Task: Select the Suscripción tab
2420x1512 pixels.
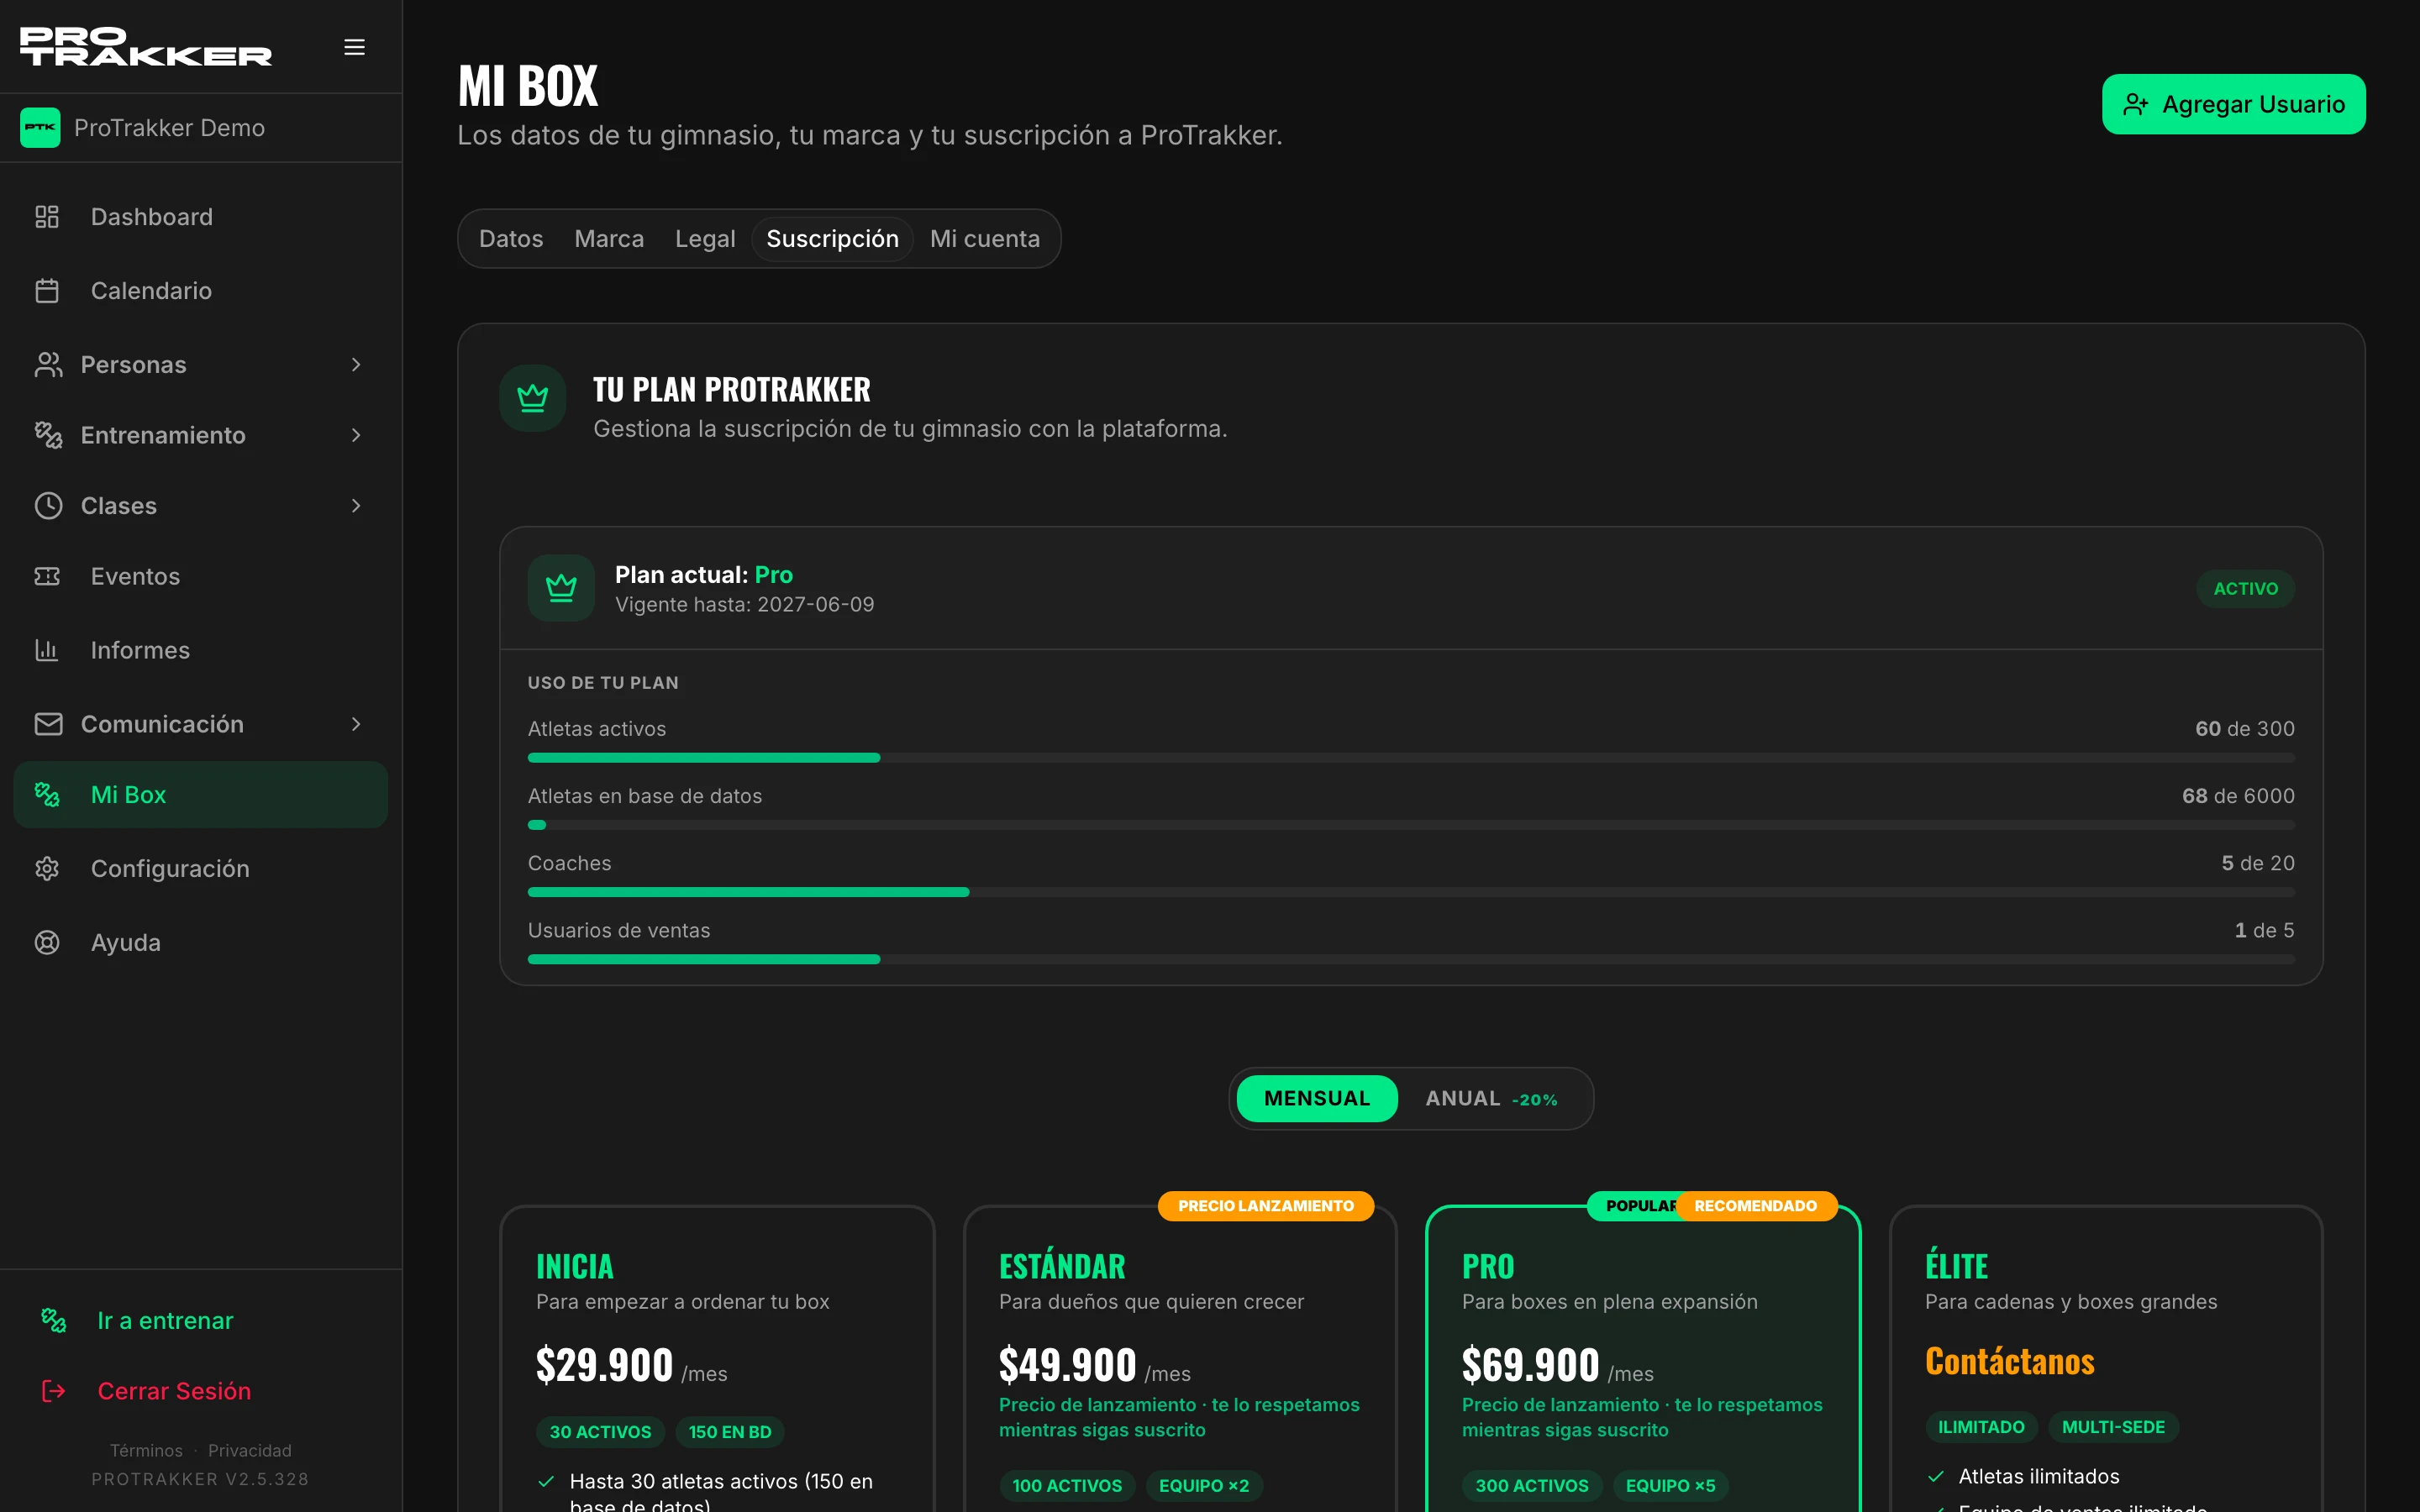Action: tap(832, 239)
